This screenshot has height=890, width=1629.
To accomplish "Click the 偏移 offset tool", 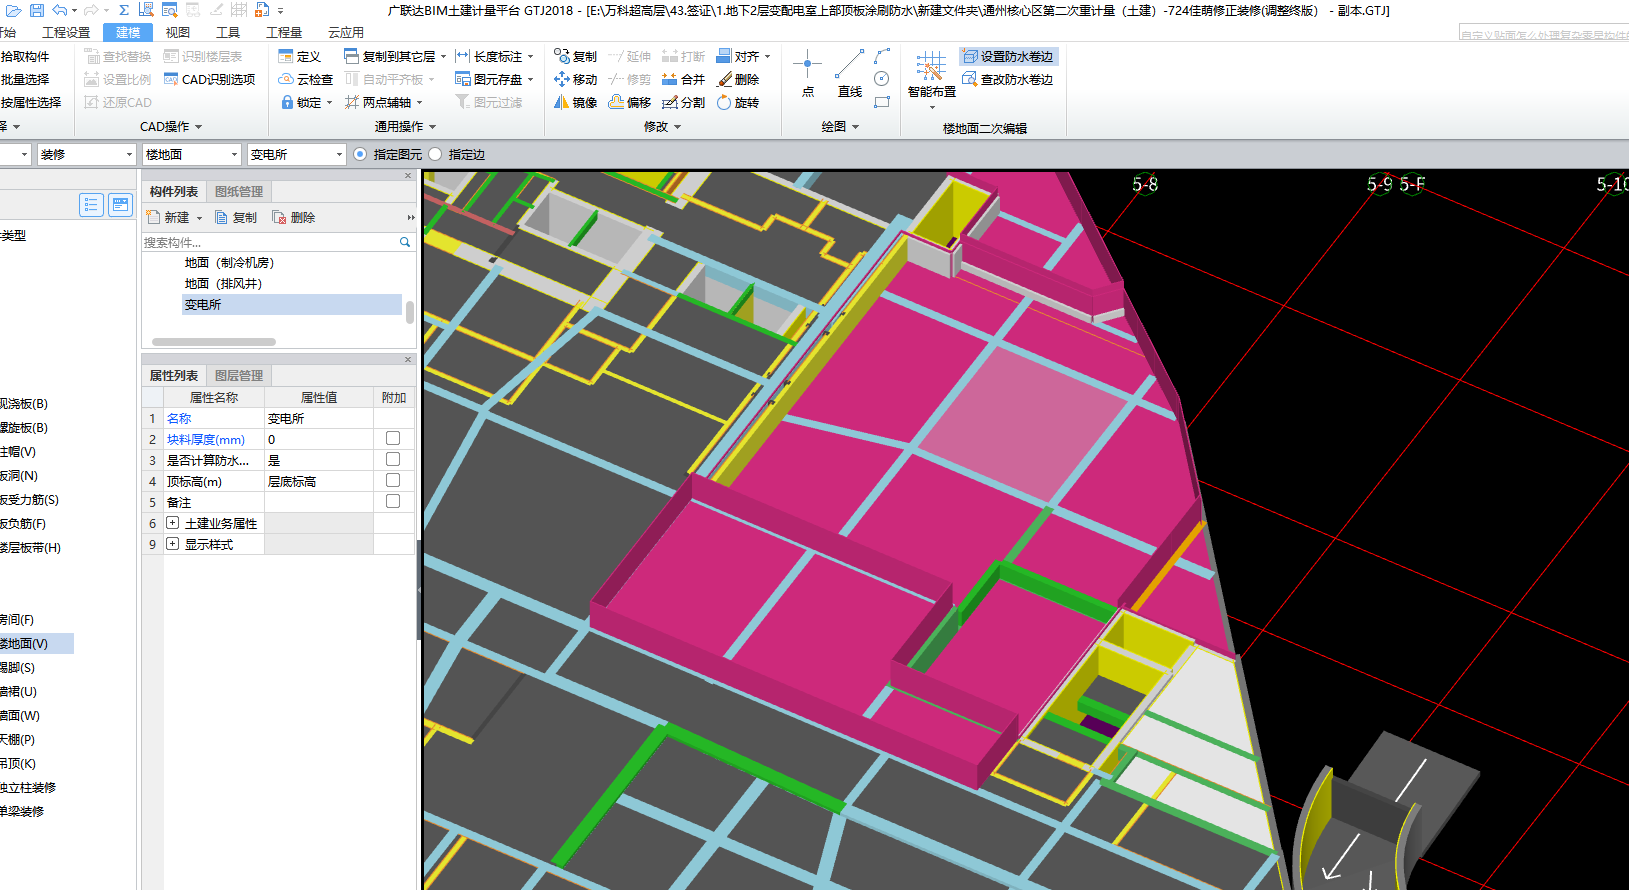I will point(630,102).
